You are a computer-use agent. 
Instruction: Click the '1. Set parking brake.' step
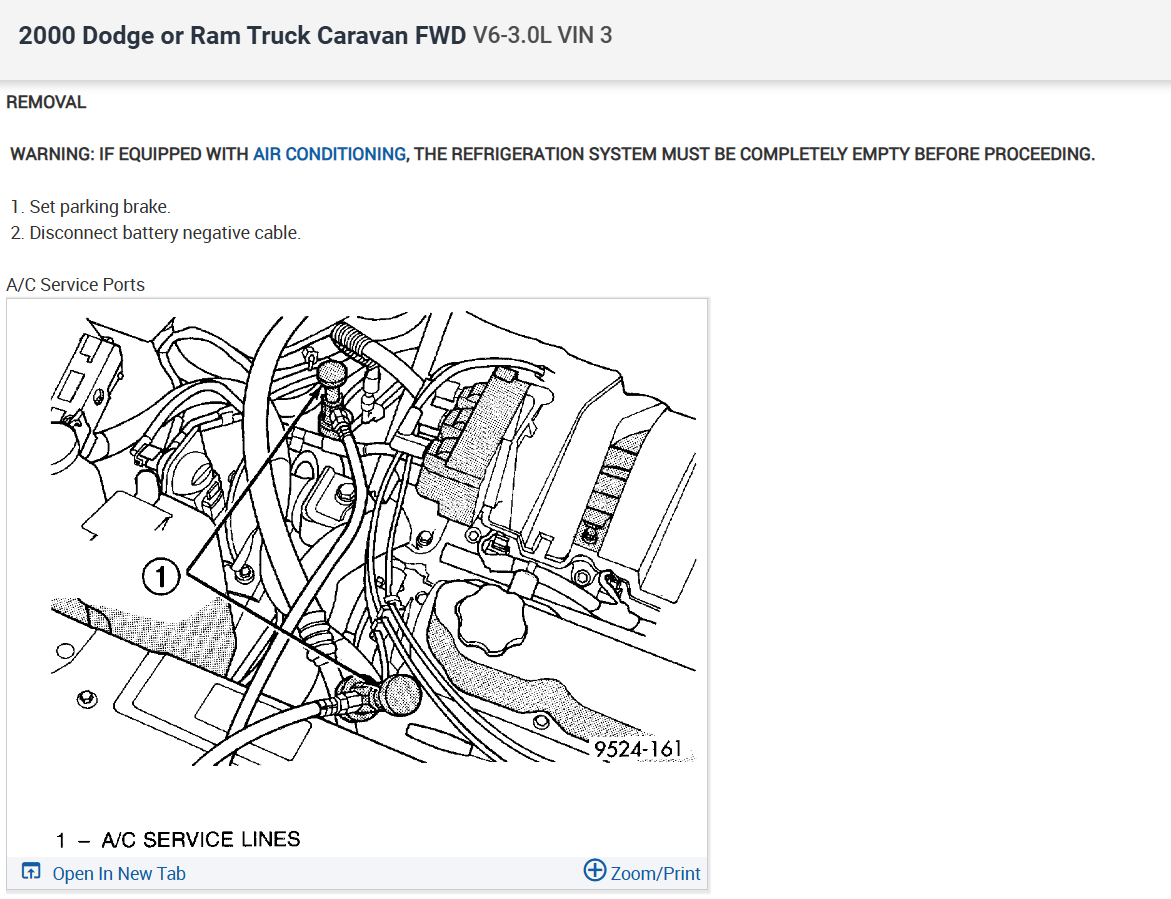point(90,207)
